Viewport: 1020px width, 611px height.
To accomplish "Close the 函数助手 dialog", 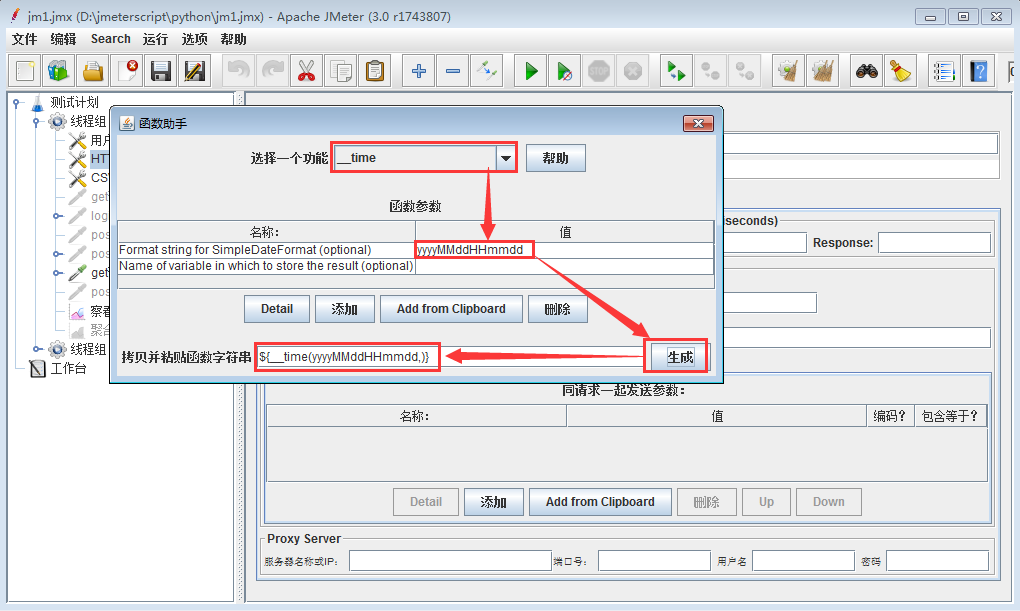I will [699, 124].
